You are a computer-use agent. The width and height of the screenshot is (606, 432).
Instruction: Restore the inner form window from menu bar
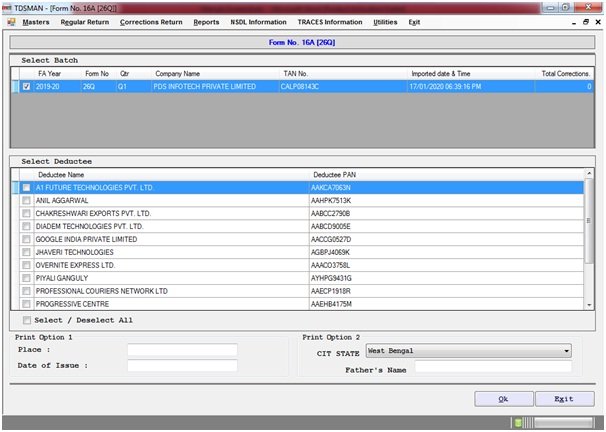[585, 21]
